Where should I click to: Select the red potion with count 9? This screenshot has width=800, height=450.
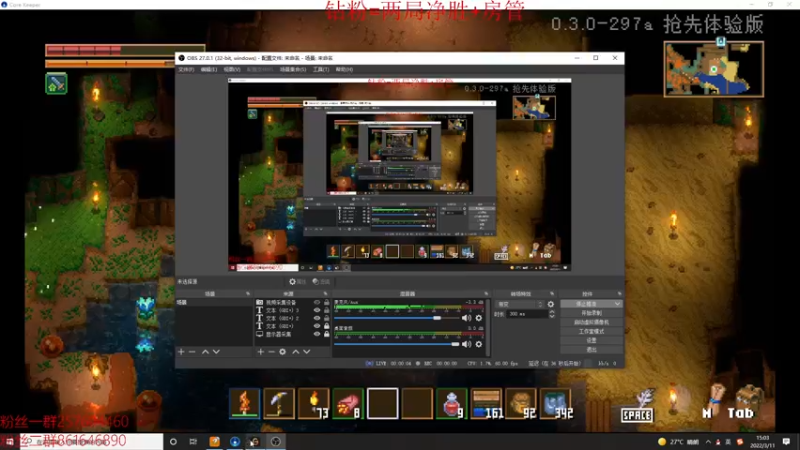[x=452, y=404]
